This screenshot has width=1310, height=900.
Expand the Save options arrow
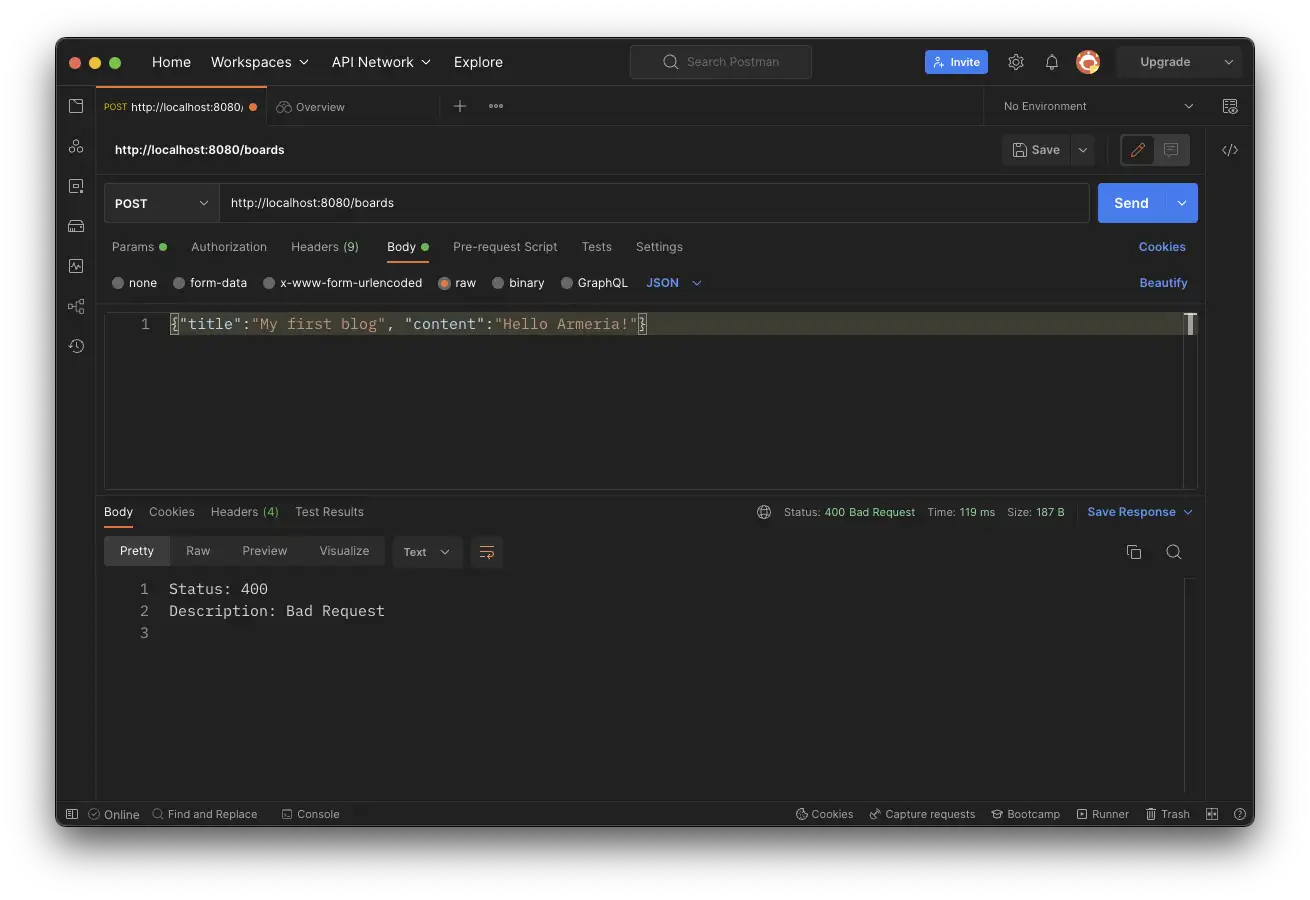(x=1082, y=150)
